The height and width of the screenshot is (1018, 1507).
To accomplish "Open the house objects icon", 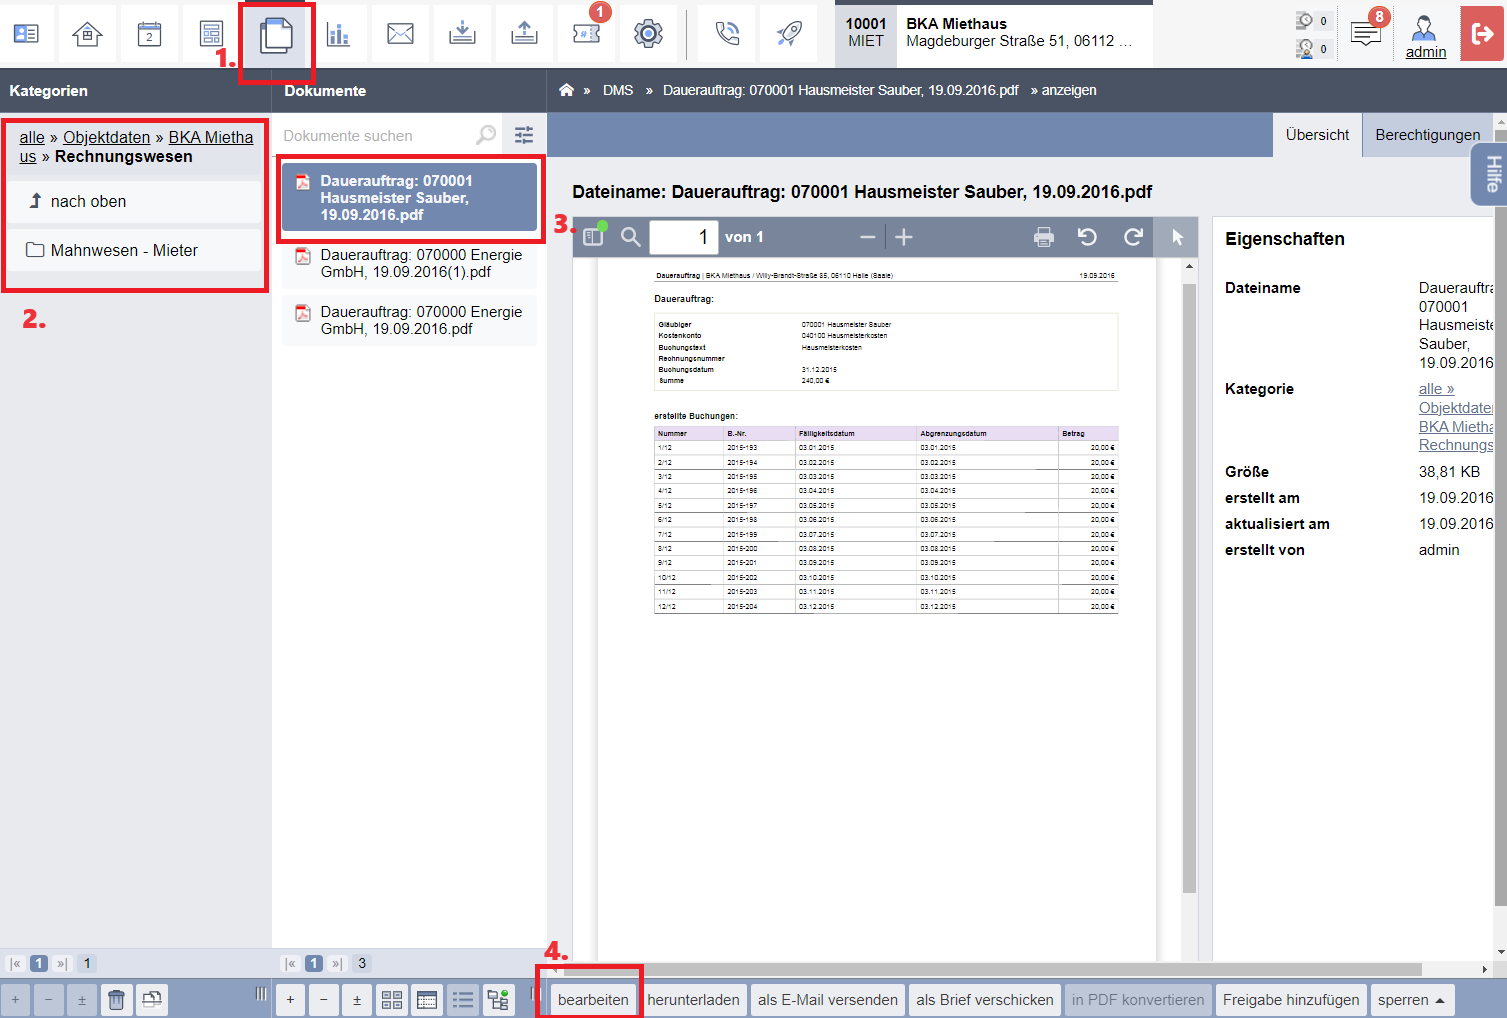I will coord(88,34).
